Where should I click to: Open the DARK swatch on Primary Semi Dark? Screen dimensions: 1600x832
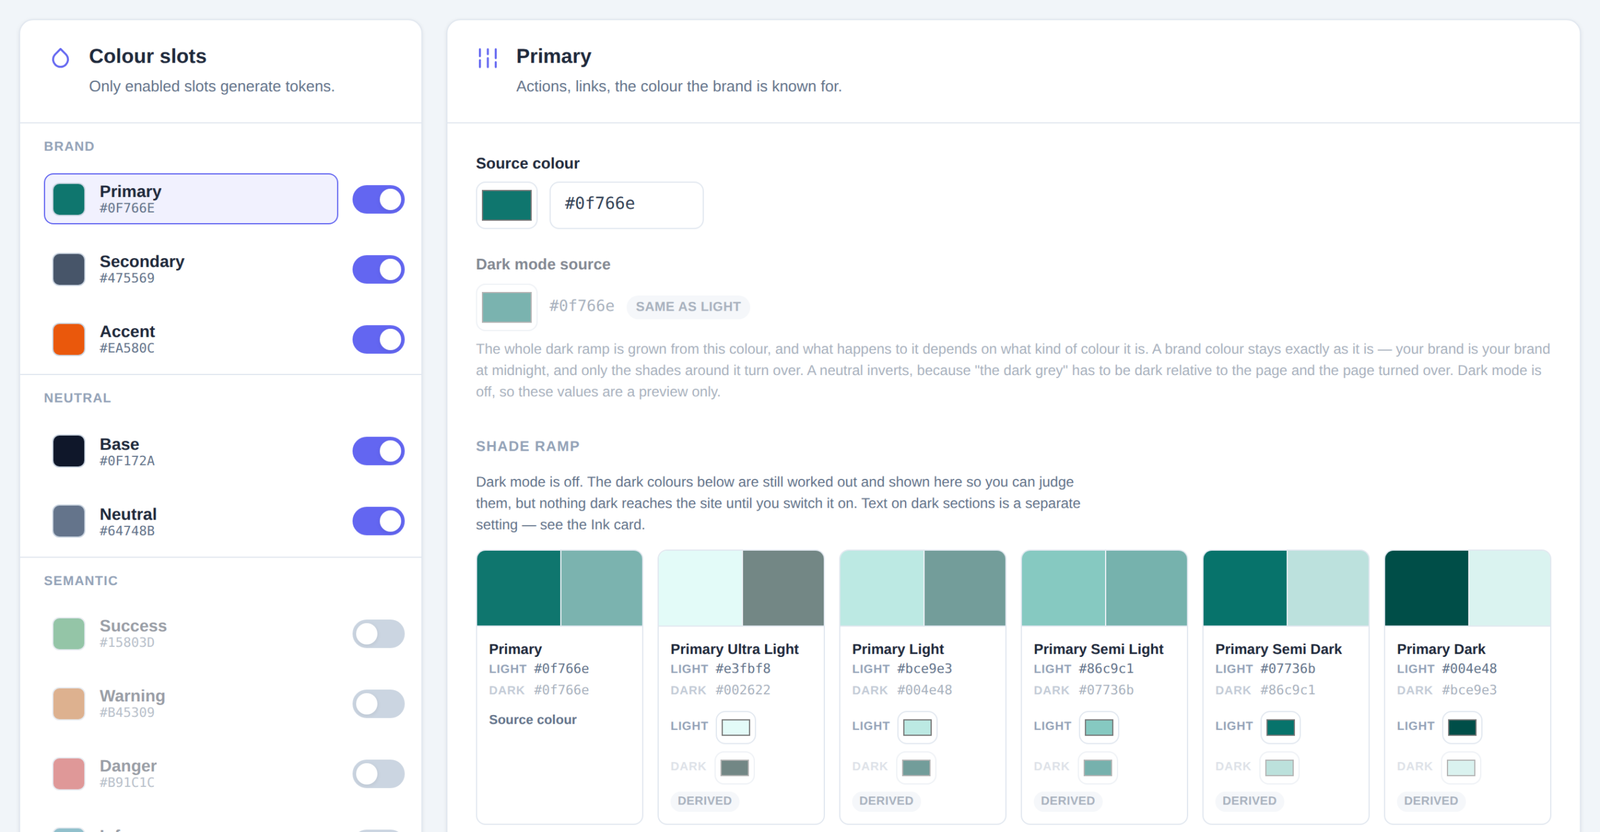[1280, 768]
